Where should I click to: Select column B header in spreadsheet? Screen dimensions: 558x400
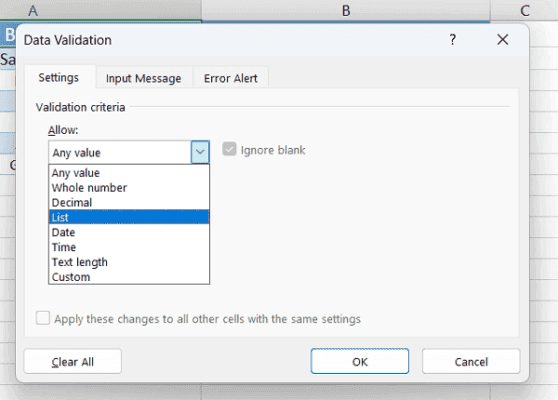(x=346, y=10)
